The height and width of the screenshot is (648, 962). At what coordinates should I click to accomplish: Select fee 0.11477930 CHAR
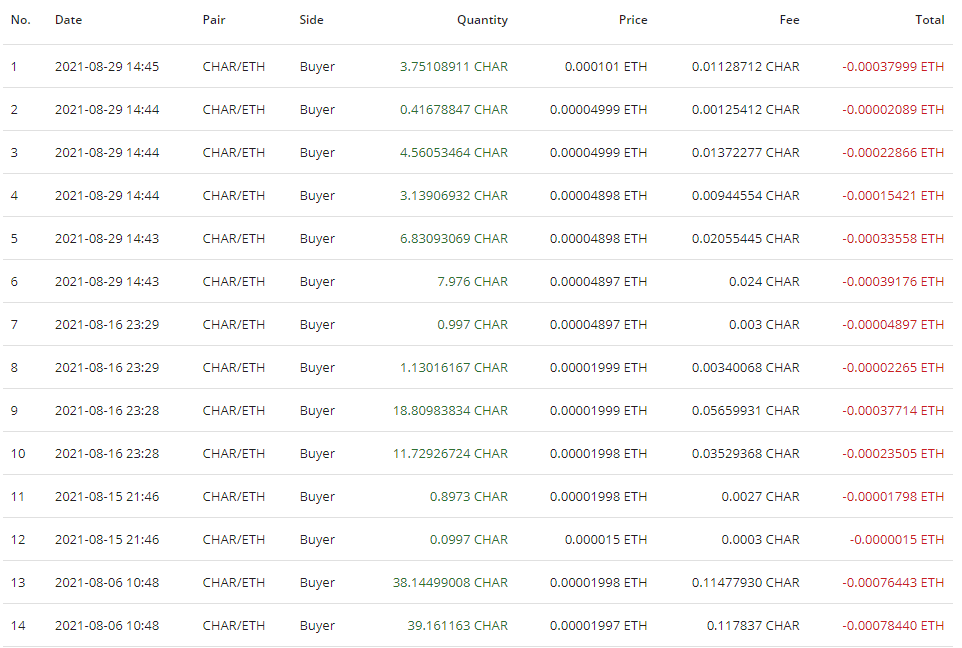[x=745, y=582]
